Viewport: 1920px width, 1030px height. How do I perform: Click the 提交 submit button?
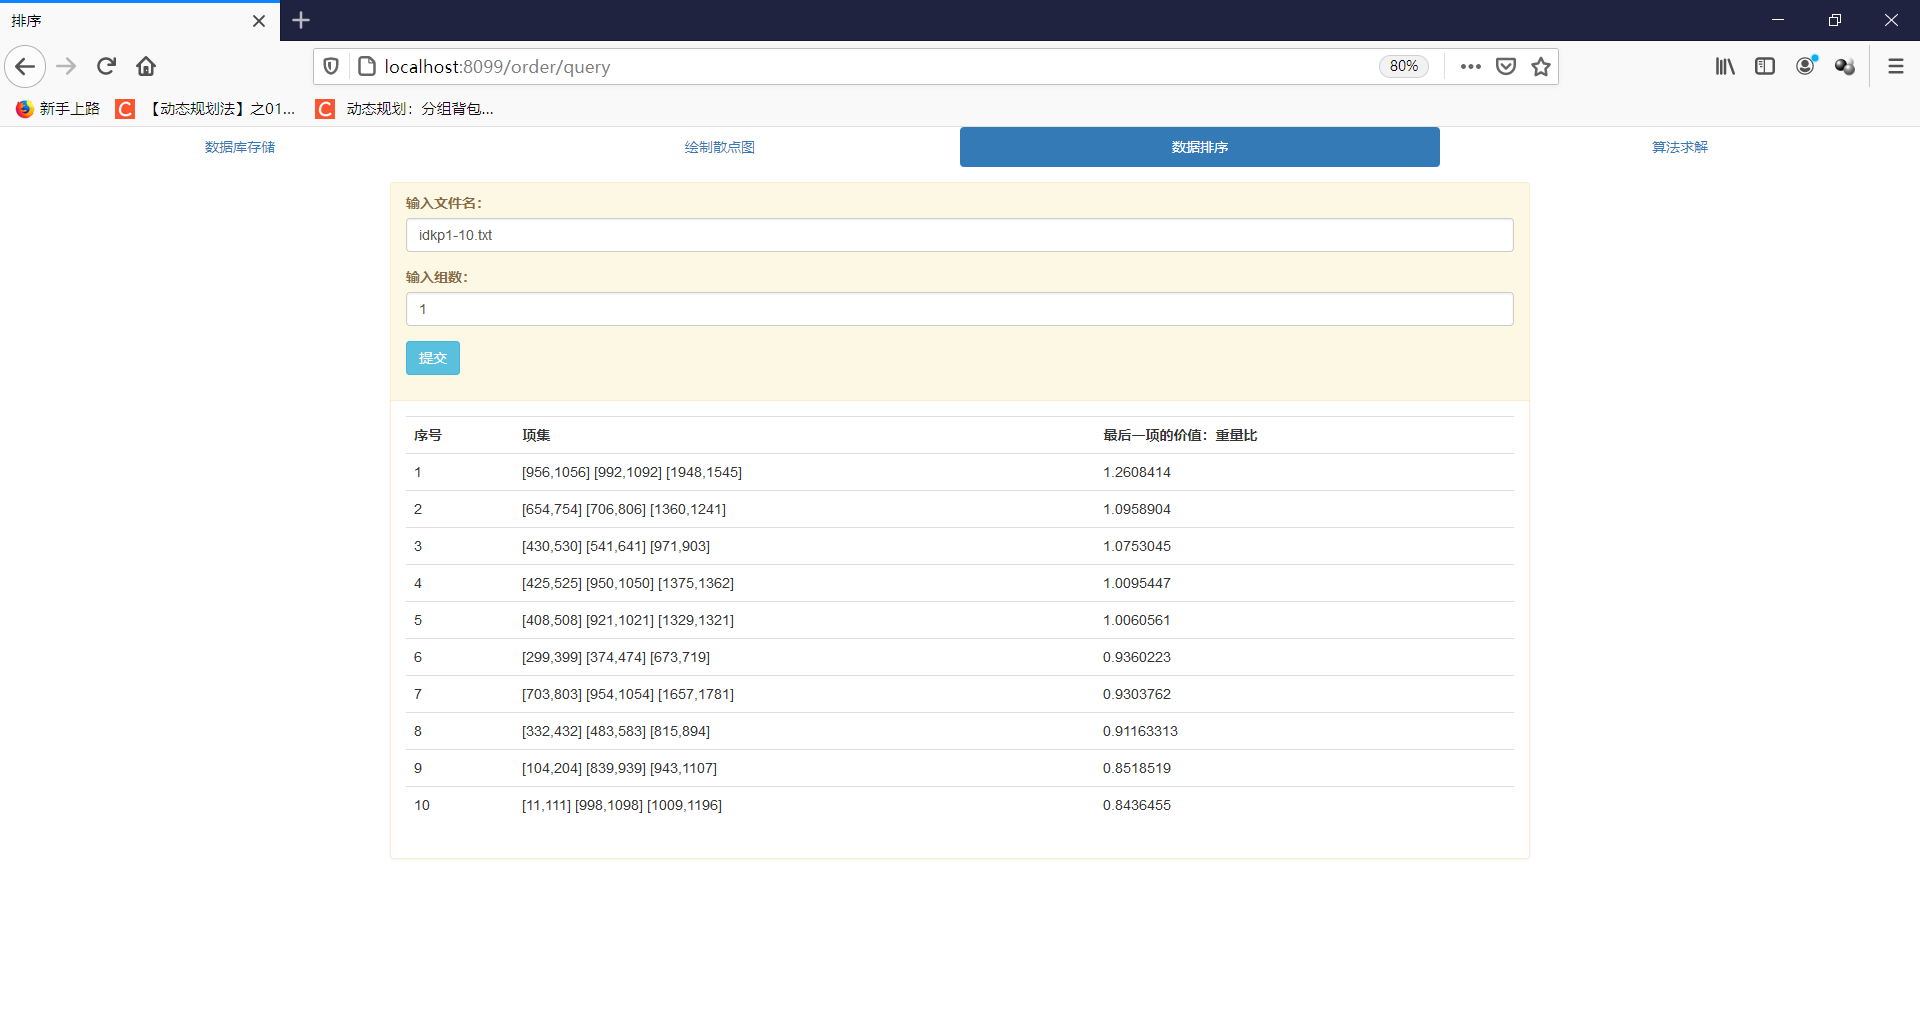433,358
